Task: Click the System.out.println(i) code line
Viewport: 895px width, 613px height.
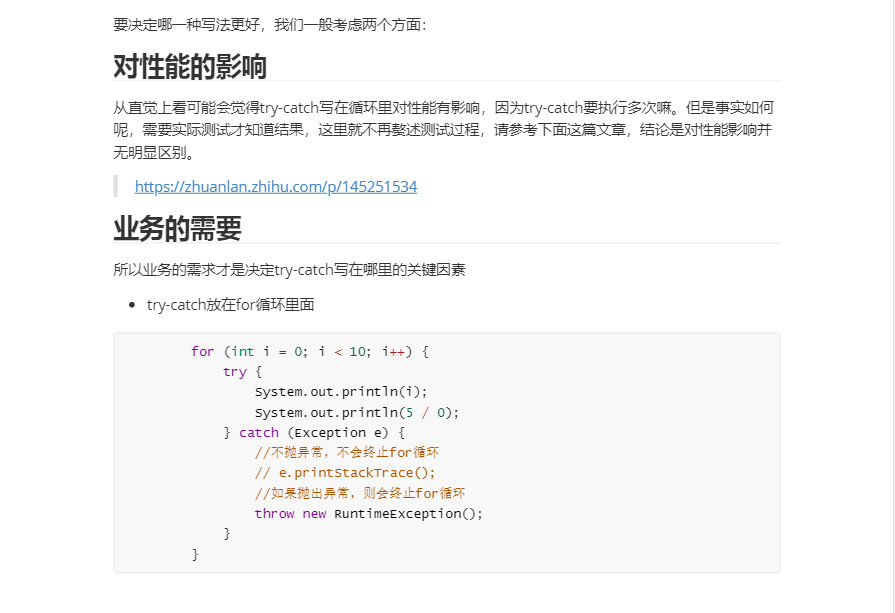Action: 340,392
